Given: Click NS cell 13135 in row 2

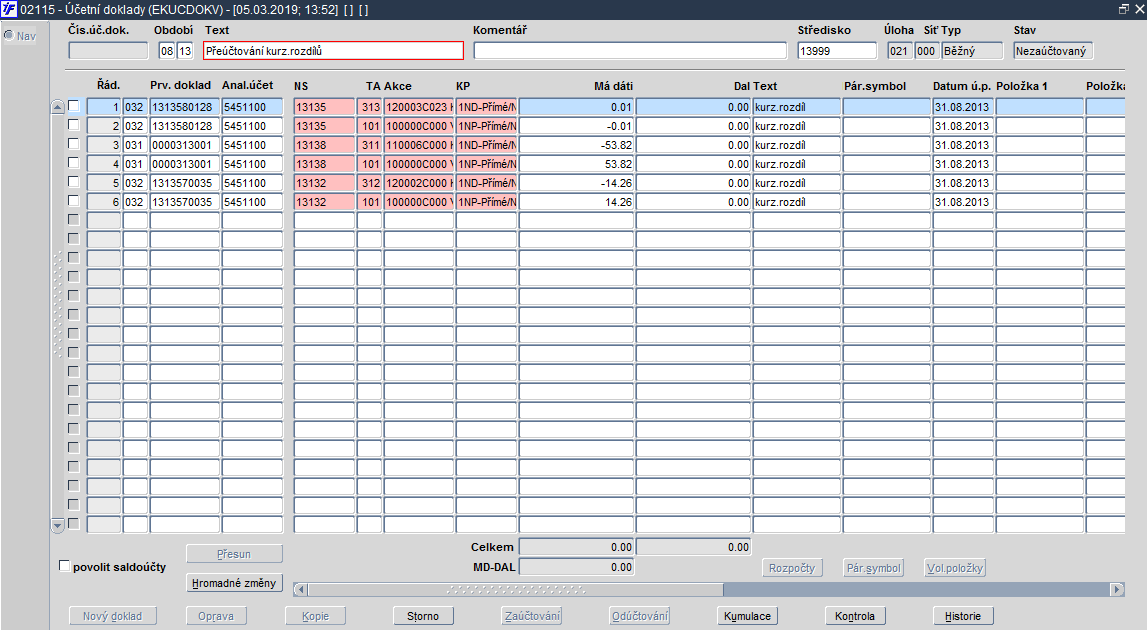Looking at the screenshot, I should 324,126.
